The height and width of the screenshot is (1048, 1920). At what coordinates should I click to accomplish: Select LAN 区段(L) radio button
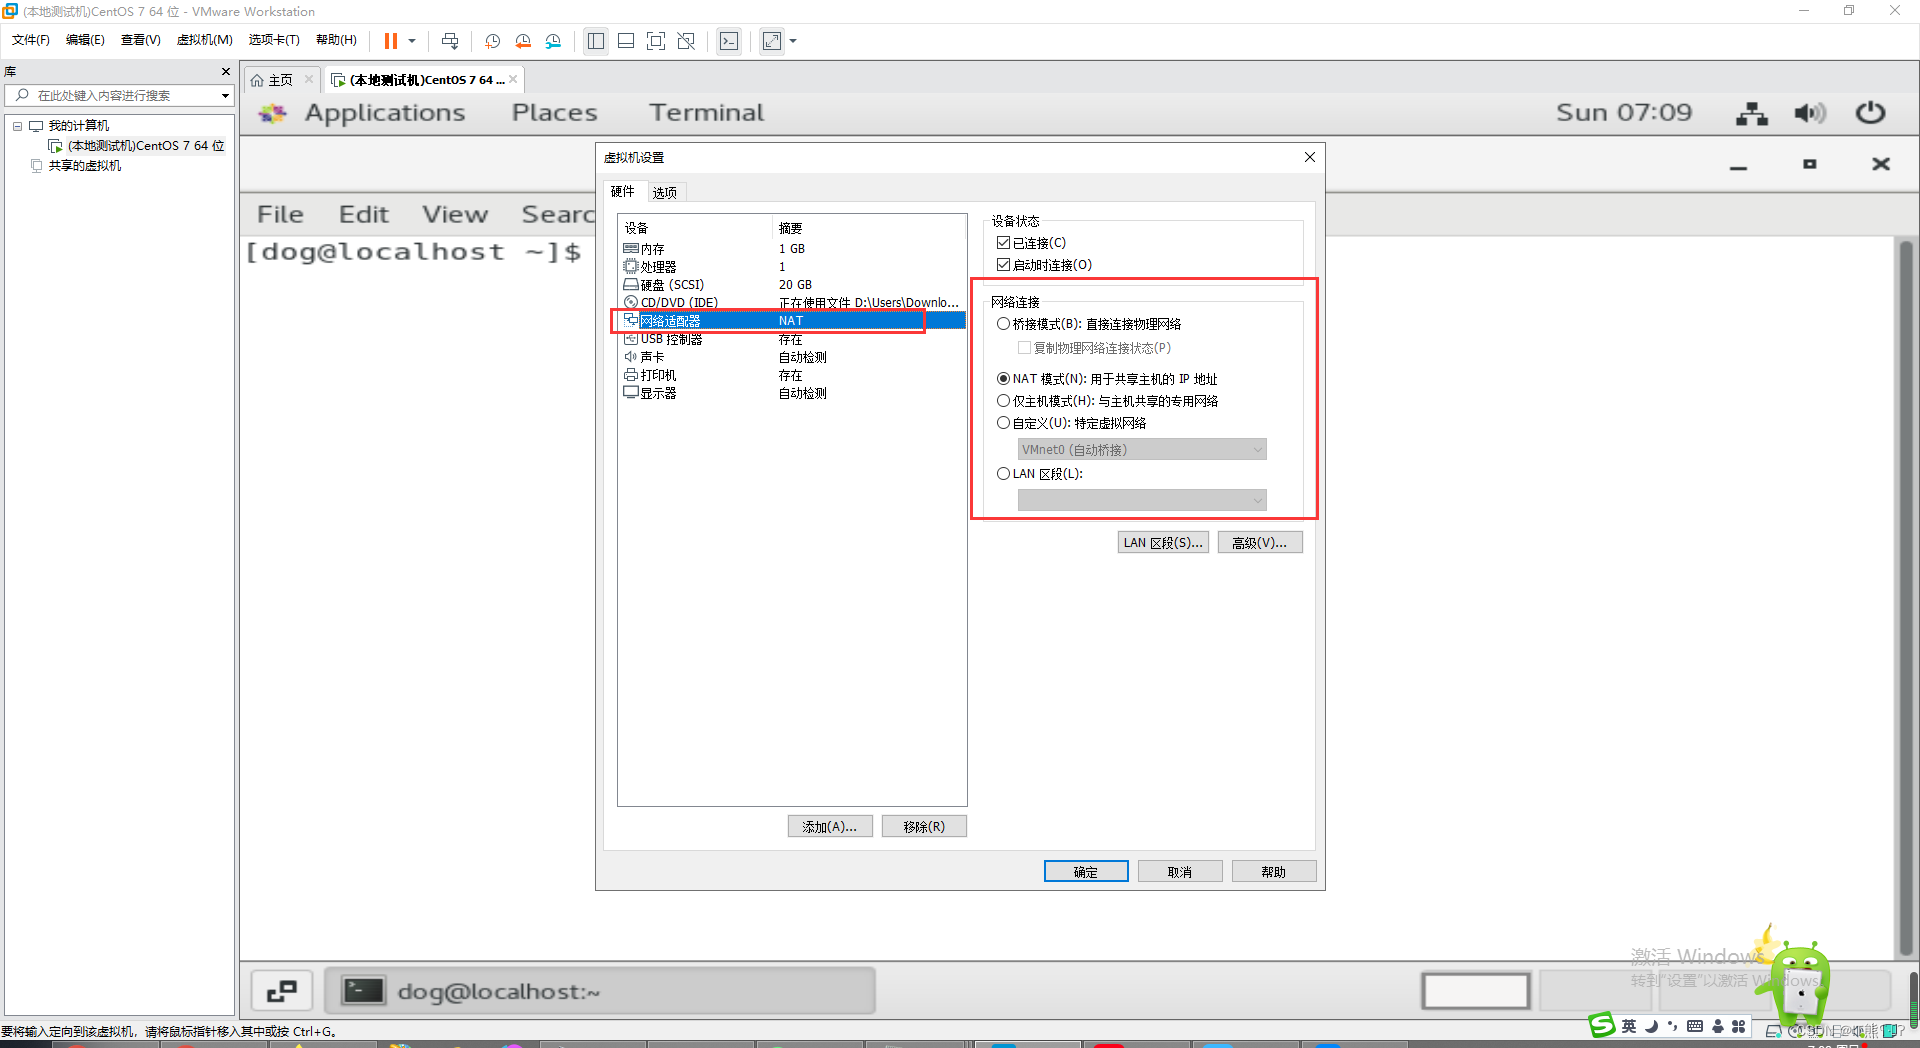click(x=1003, y=474)
